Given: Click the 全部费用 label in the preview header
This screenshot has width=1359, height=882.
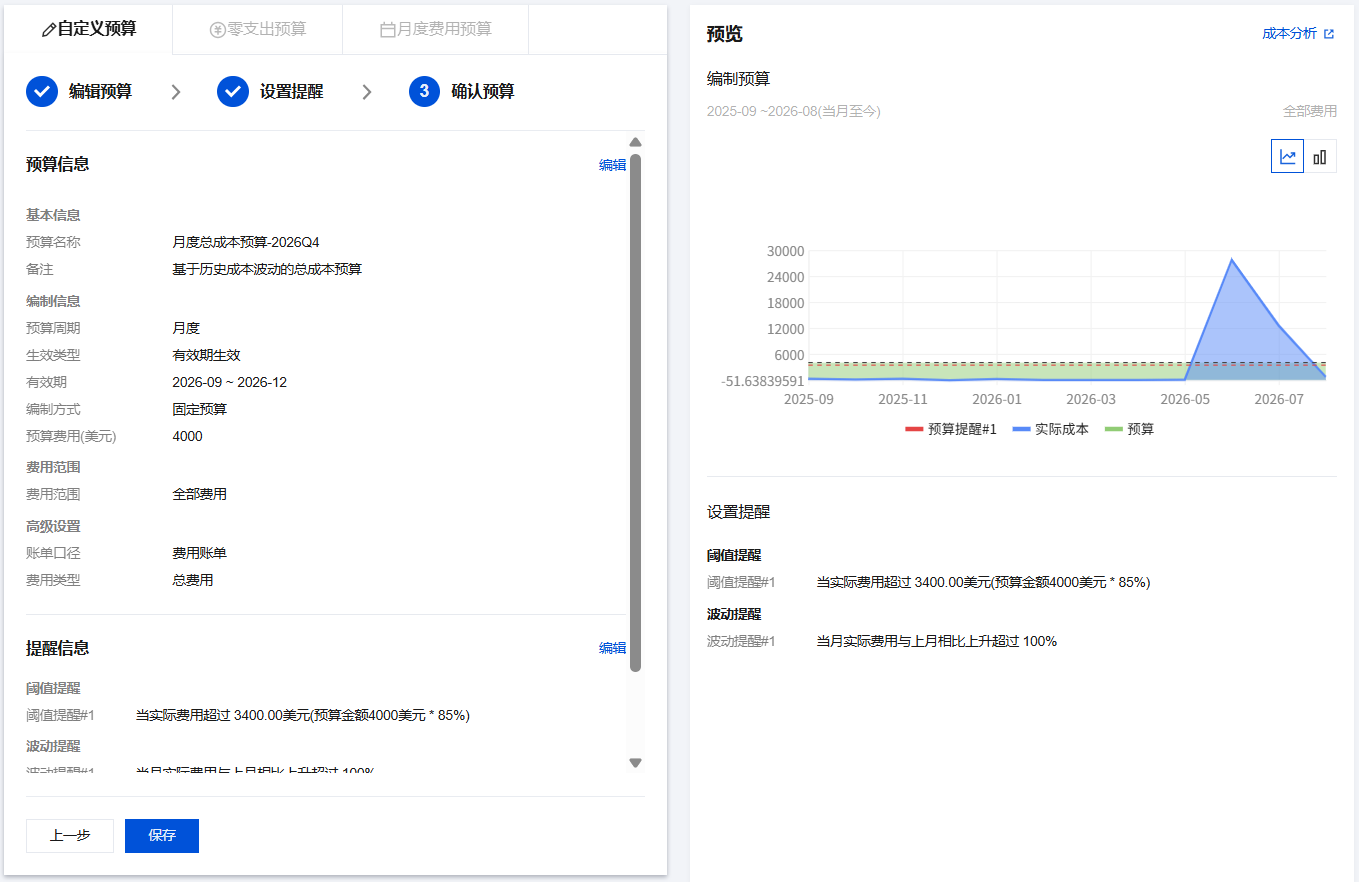Looking at the screenshot, I should click(x=1310, y=111).
